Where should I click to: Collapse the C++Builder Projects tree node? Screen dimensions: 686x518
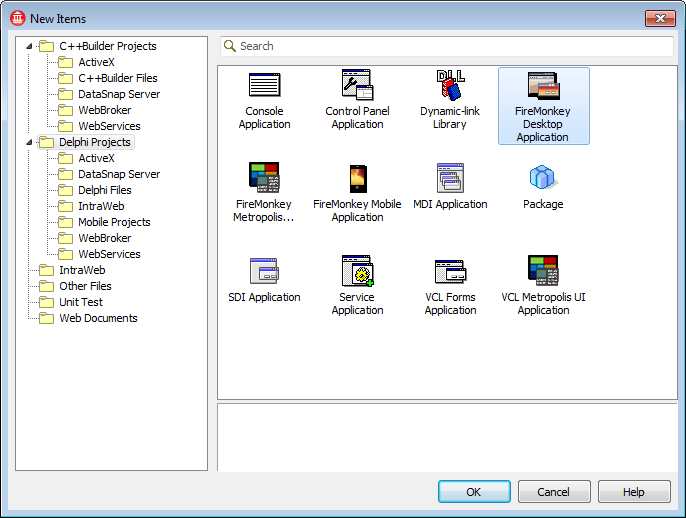tap(29, 46)
